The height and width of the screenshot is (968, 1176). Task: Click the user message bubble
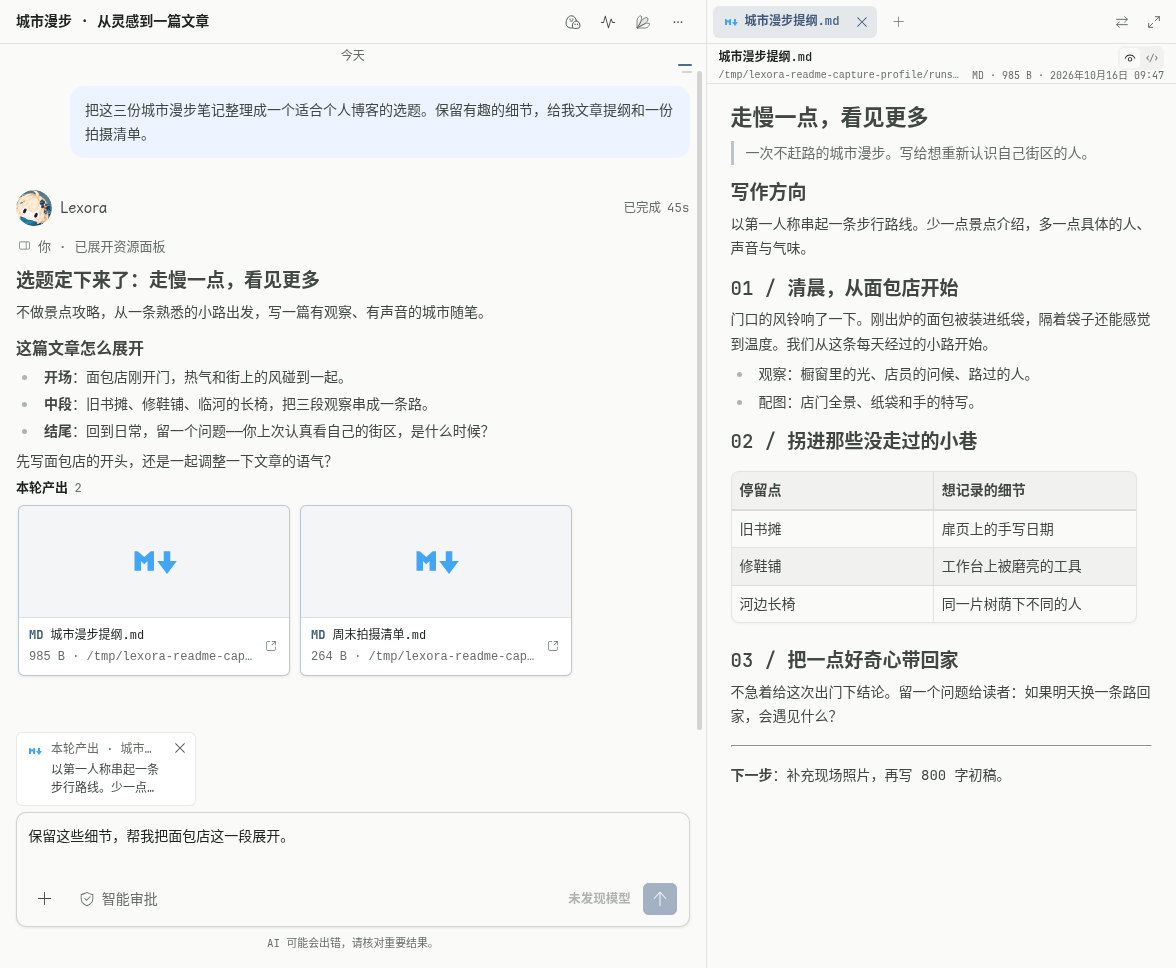(x=380, y=122)
